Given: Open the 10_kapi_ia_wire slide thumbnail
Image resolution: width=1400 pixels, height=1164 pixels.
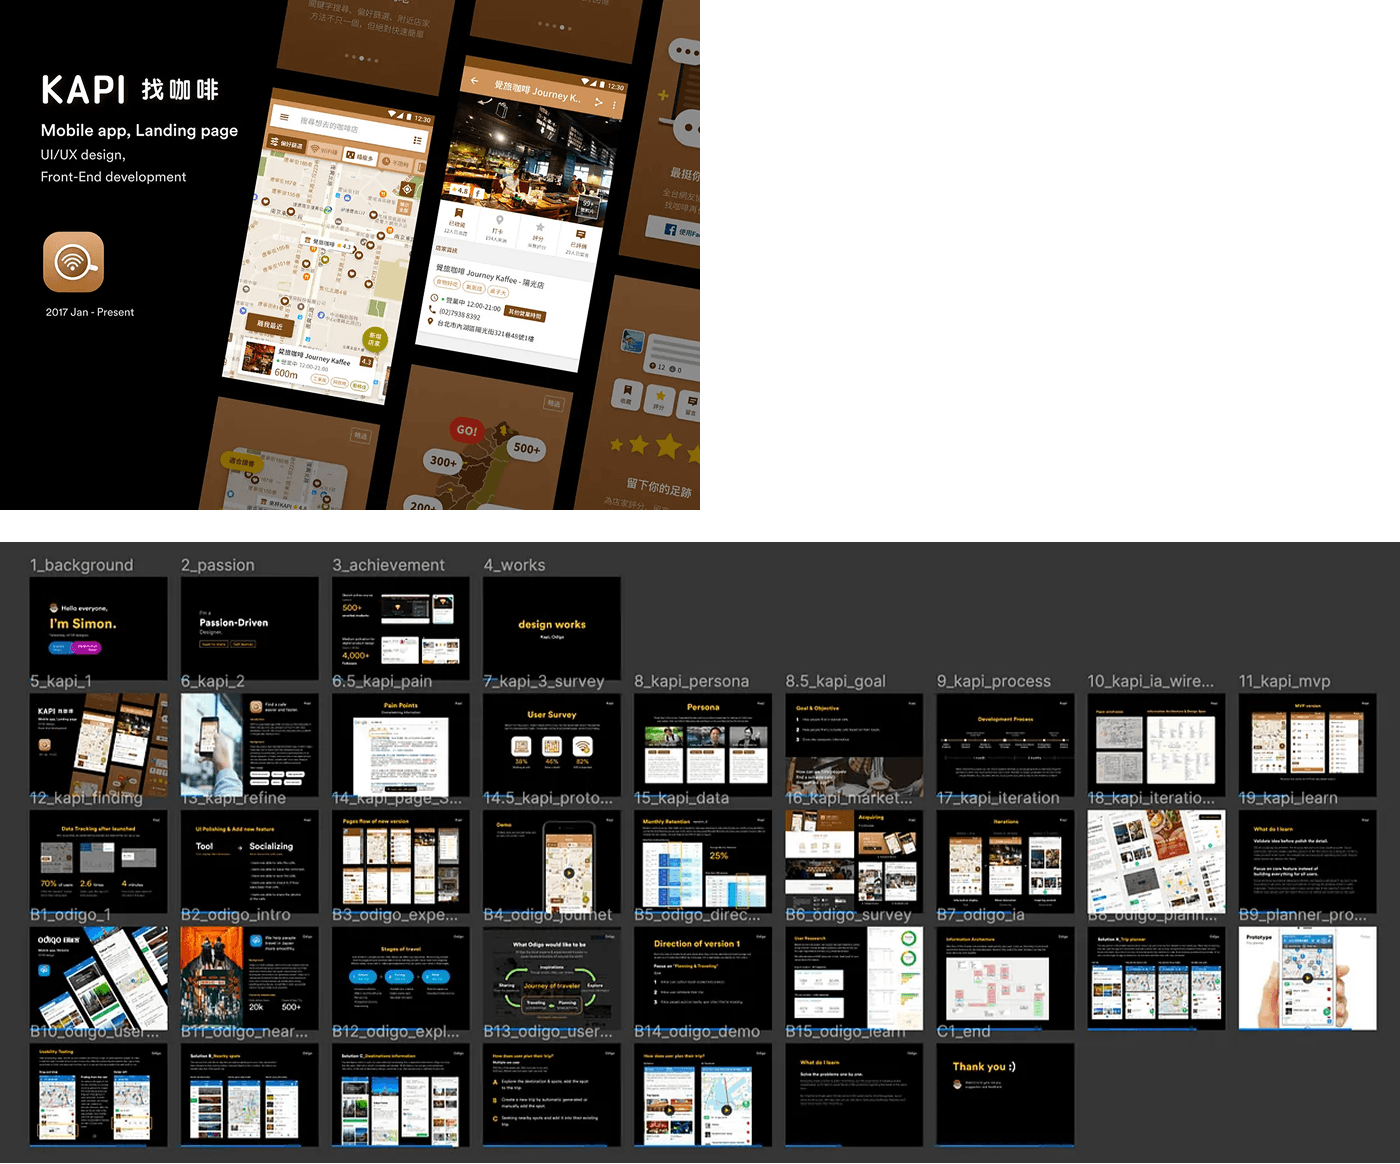Looking at the screenshot, I should pyautogui.click(x=1156, y=745).
